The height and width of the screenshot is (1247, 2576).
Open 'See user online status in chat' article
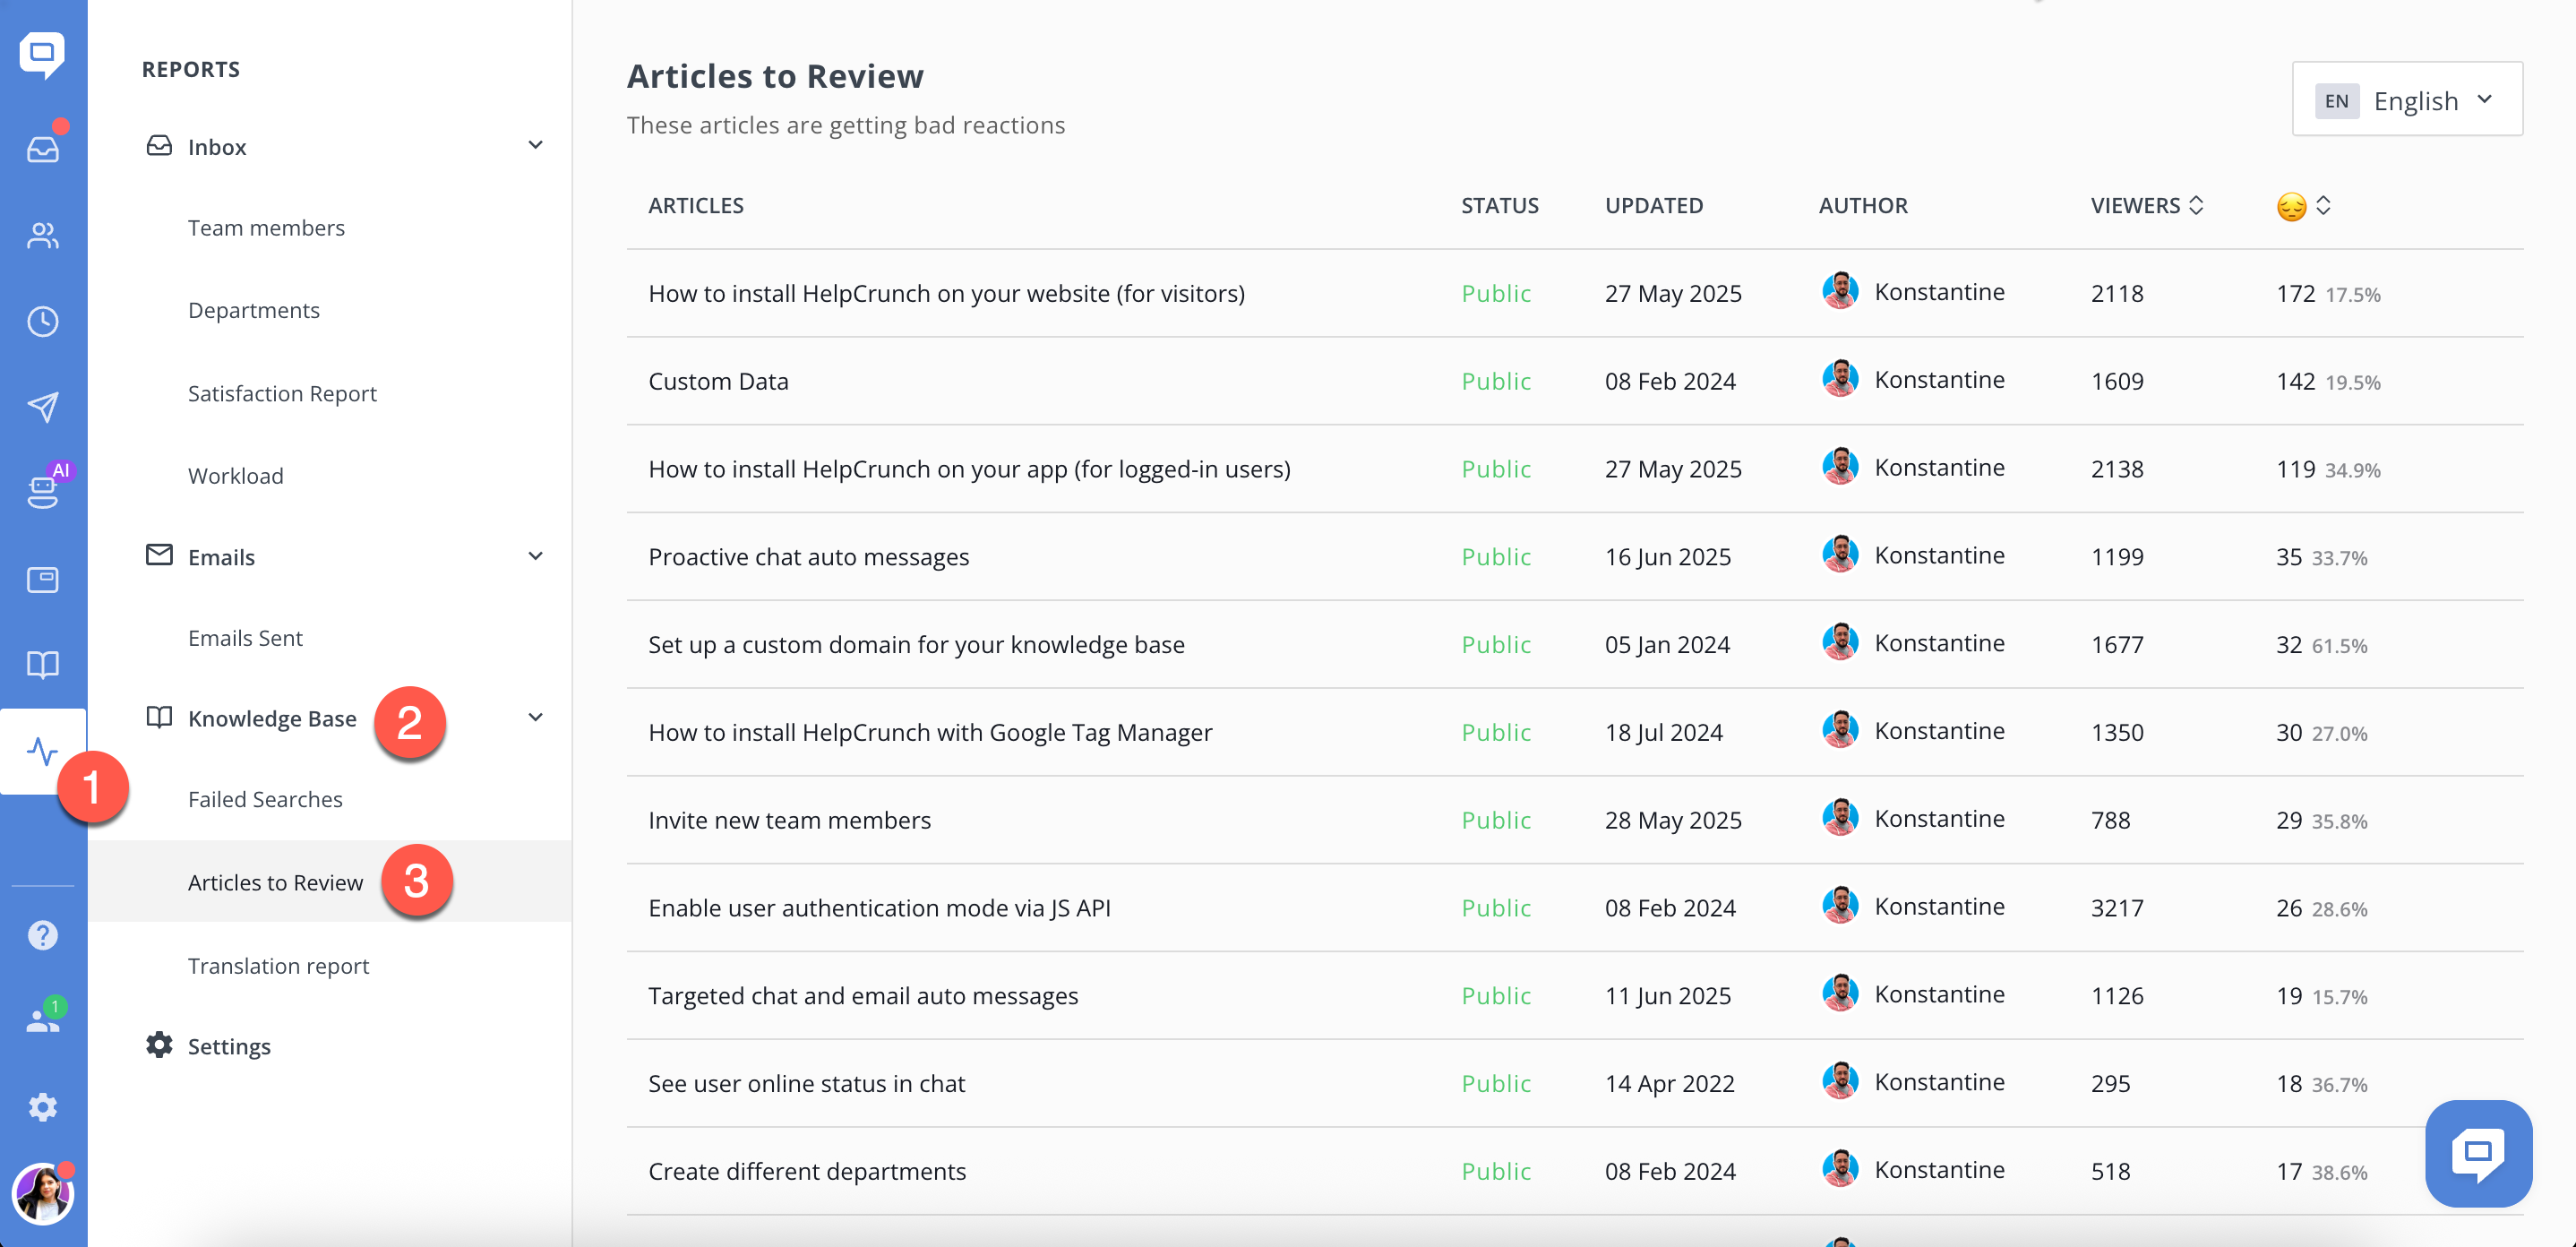coord(806,1084)
